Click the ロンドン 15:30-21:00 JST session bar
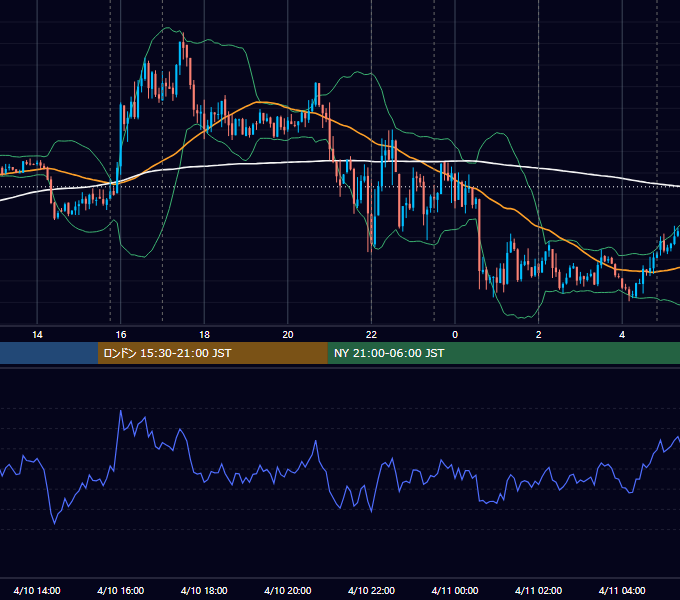 [x=212, y=353]
